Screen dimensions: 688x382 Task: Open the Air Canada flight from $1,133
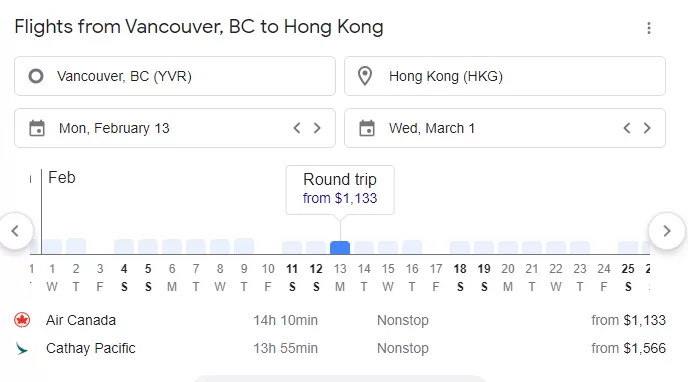[x=340, y=320]
